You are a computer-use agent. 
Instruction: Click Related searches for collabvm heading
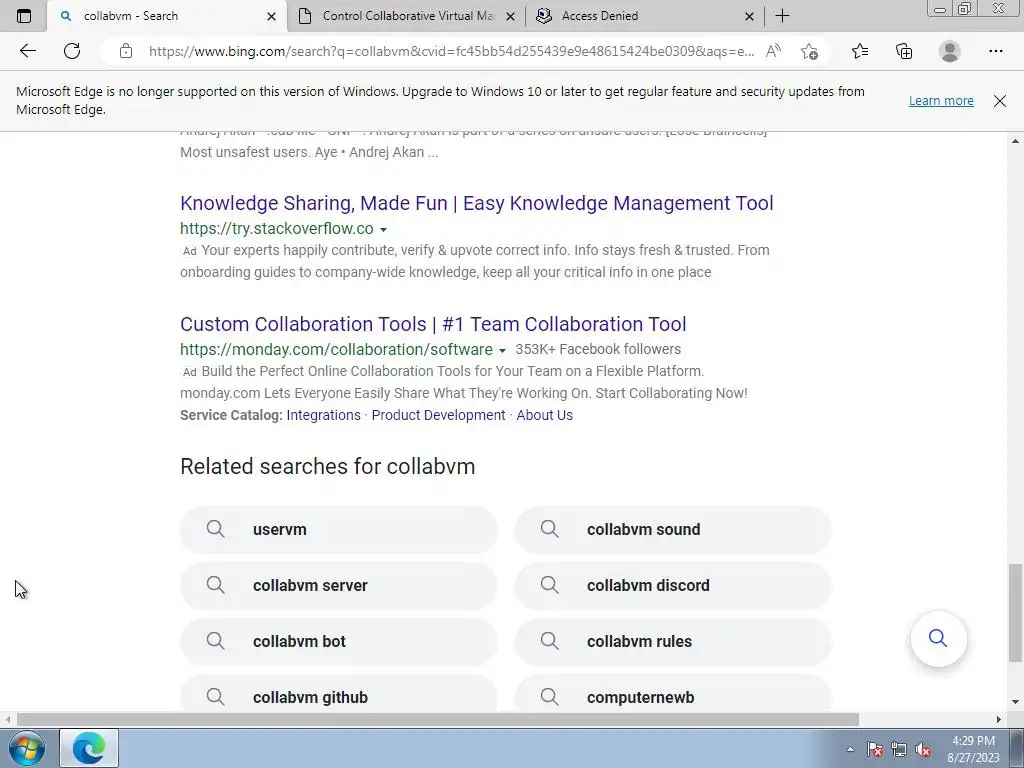point(328,466)
